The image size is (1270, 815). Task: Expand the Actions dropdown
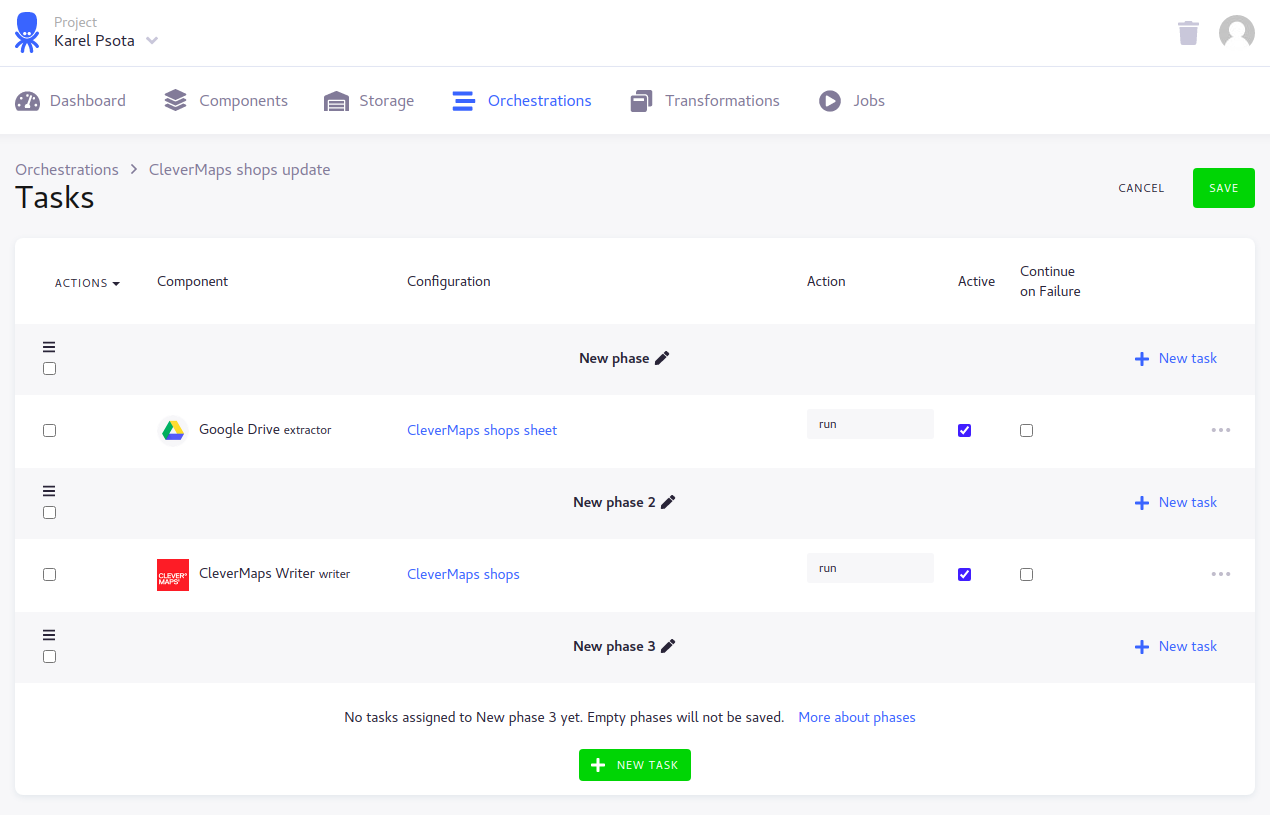pos(87,283)
